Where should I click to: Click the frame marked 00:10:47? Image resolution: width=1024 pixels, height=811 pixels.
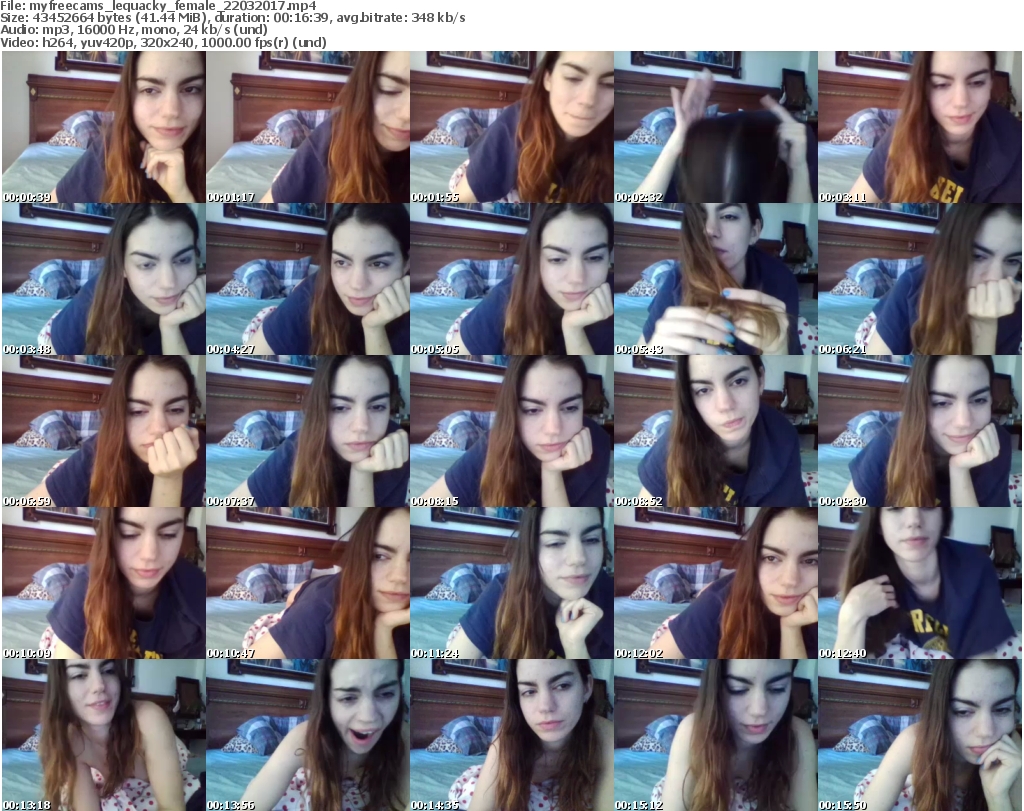point(308,583)
